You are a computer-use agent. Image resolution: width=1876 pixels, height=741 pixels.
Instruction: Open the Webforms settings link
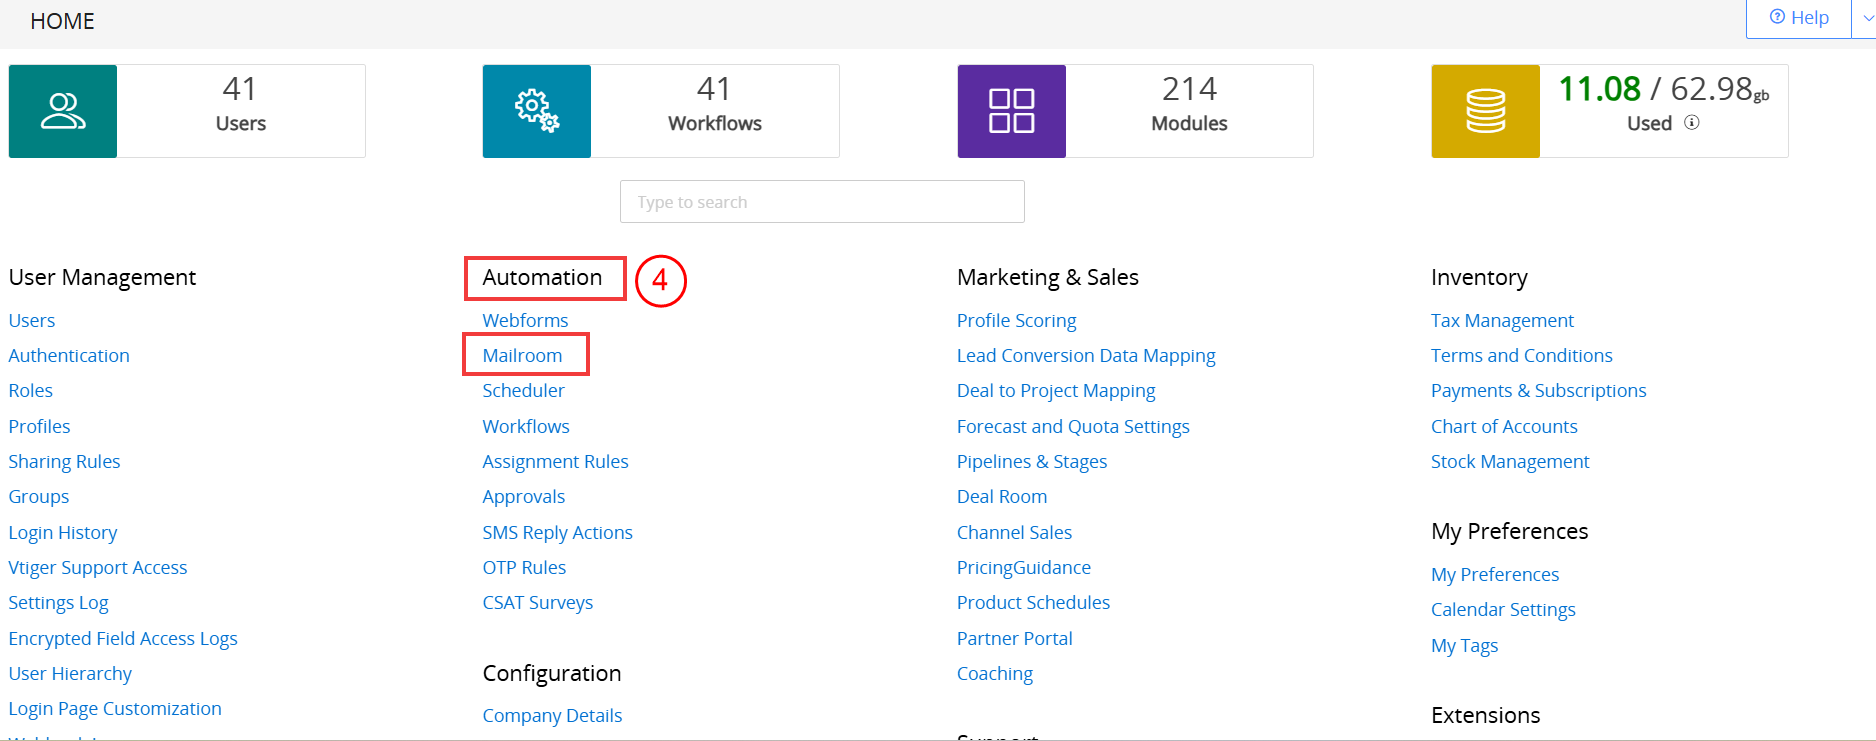(x=525, y=321)
